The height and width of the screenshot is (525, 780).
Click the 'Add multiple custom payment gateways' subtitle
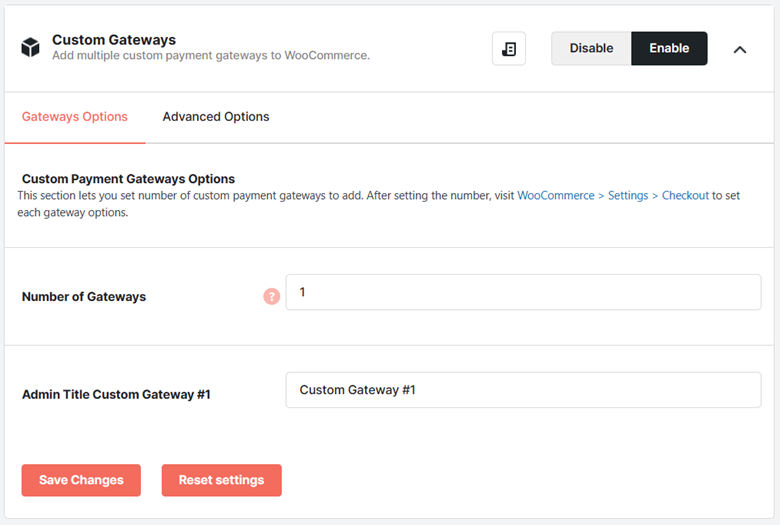point(211,55)
